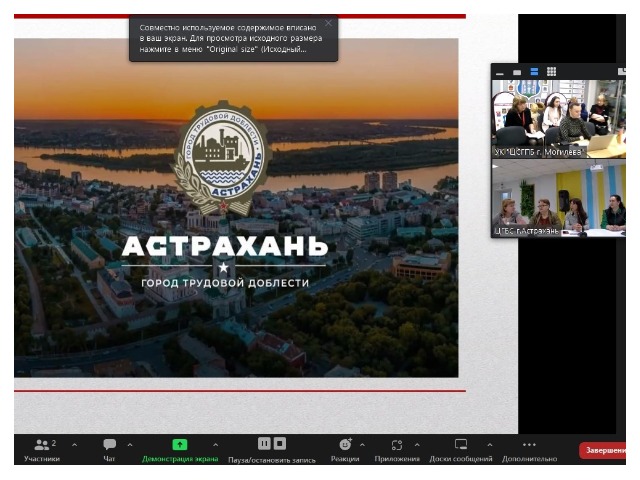Screen dimensions: 640x480
Task: Open the Reactions menu
Action: 345,451
